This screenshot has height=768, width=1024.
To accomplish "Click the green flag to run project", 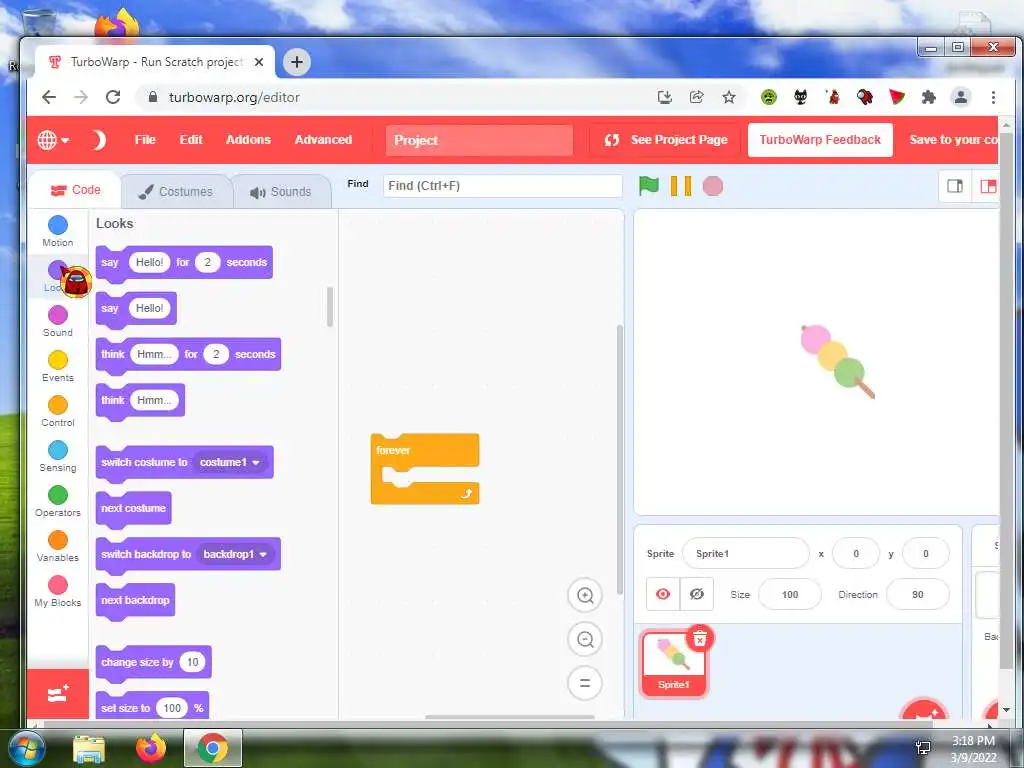I will point(648,186).
